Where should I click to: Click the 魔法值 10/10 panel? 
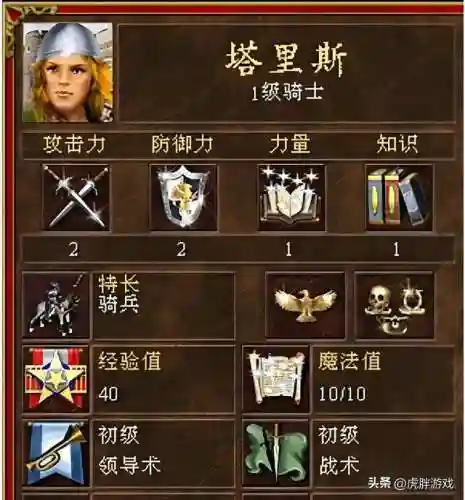pyautogui.click(x=383, y=379)
